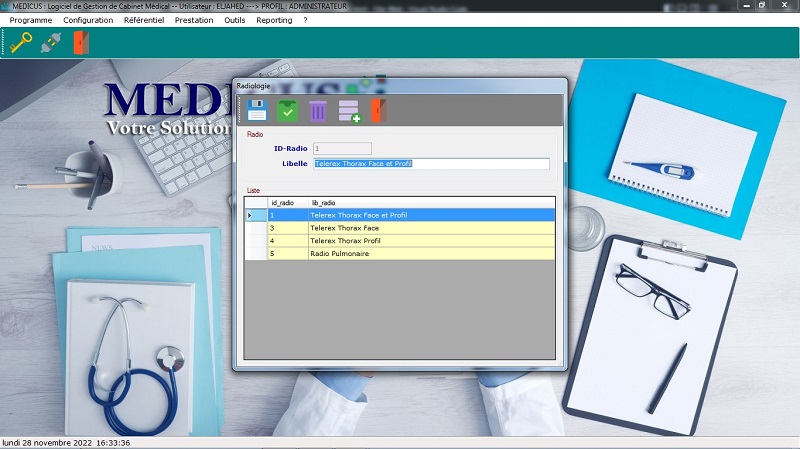Close the MEDICUS application window
Viewport: 800px width, 449px height.
(784, 5)
